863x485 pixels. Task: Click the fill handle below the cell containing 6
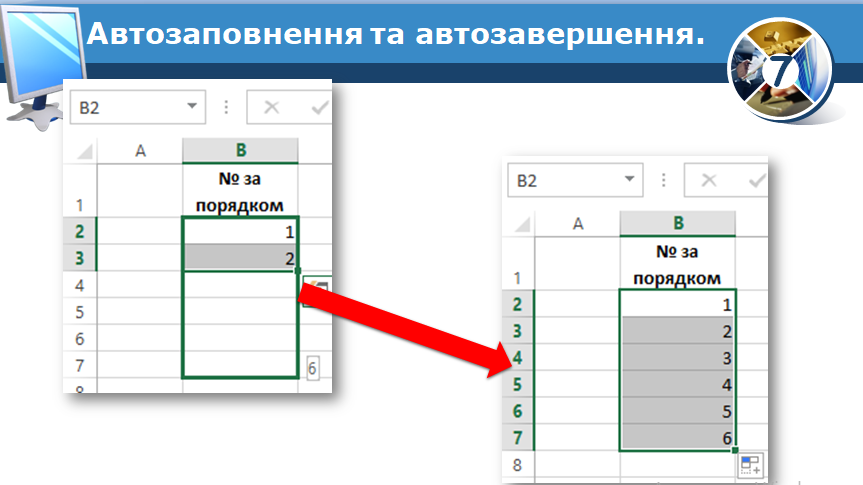(735, 450)
